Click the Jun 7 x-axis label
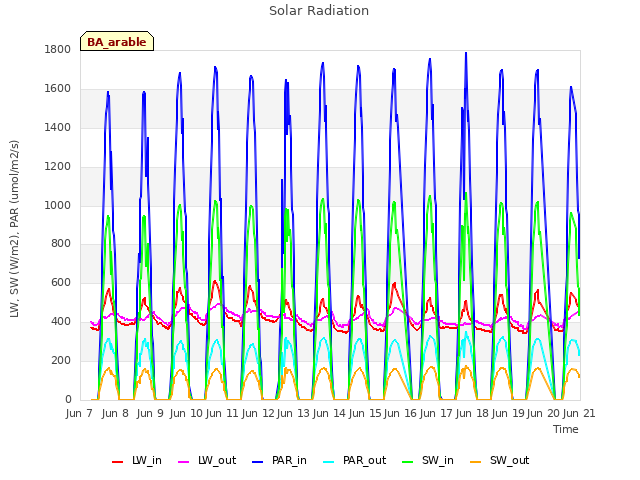This screenshot has height=480, width=640. pos(79,413)
